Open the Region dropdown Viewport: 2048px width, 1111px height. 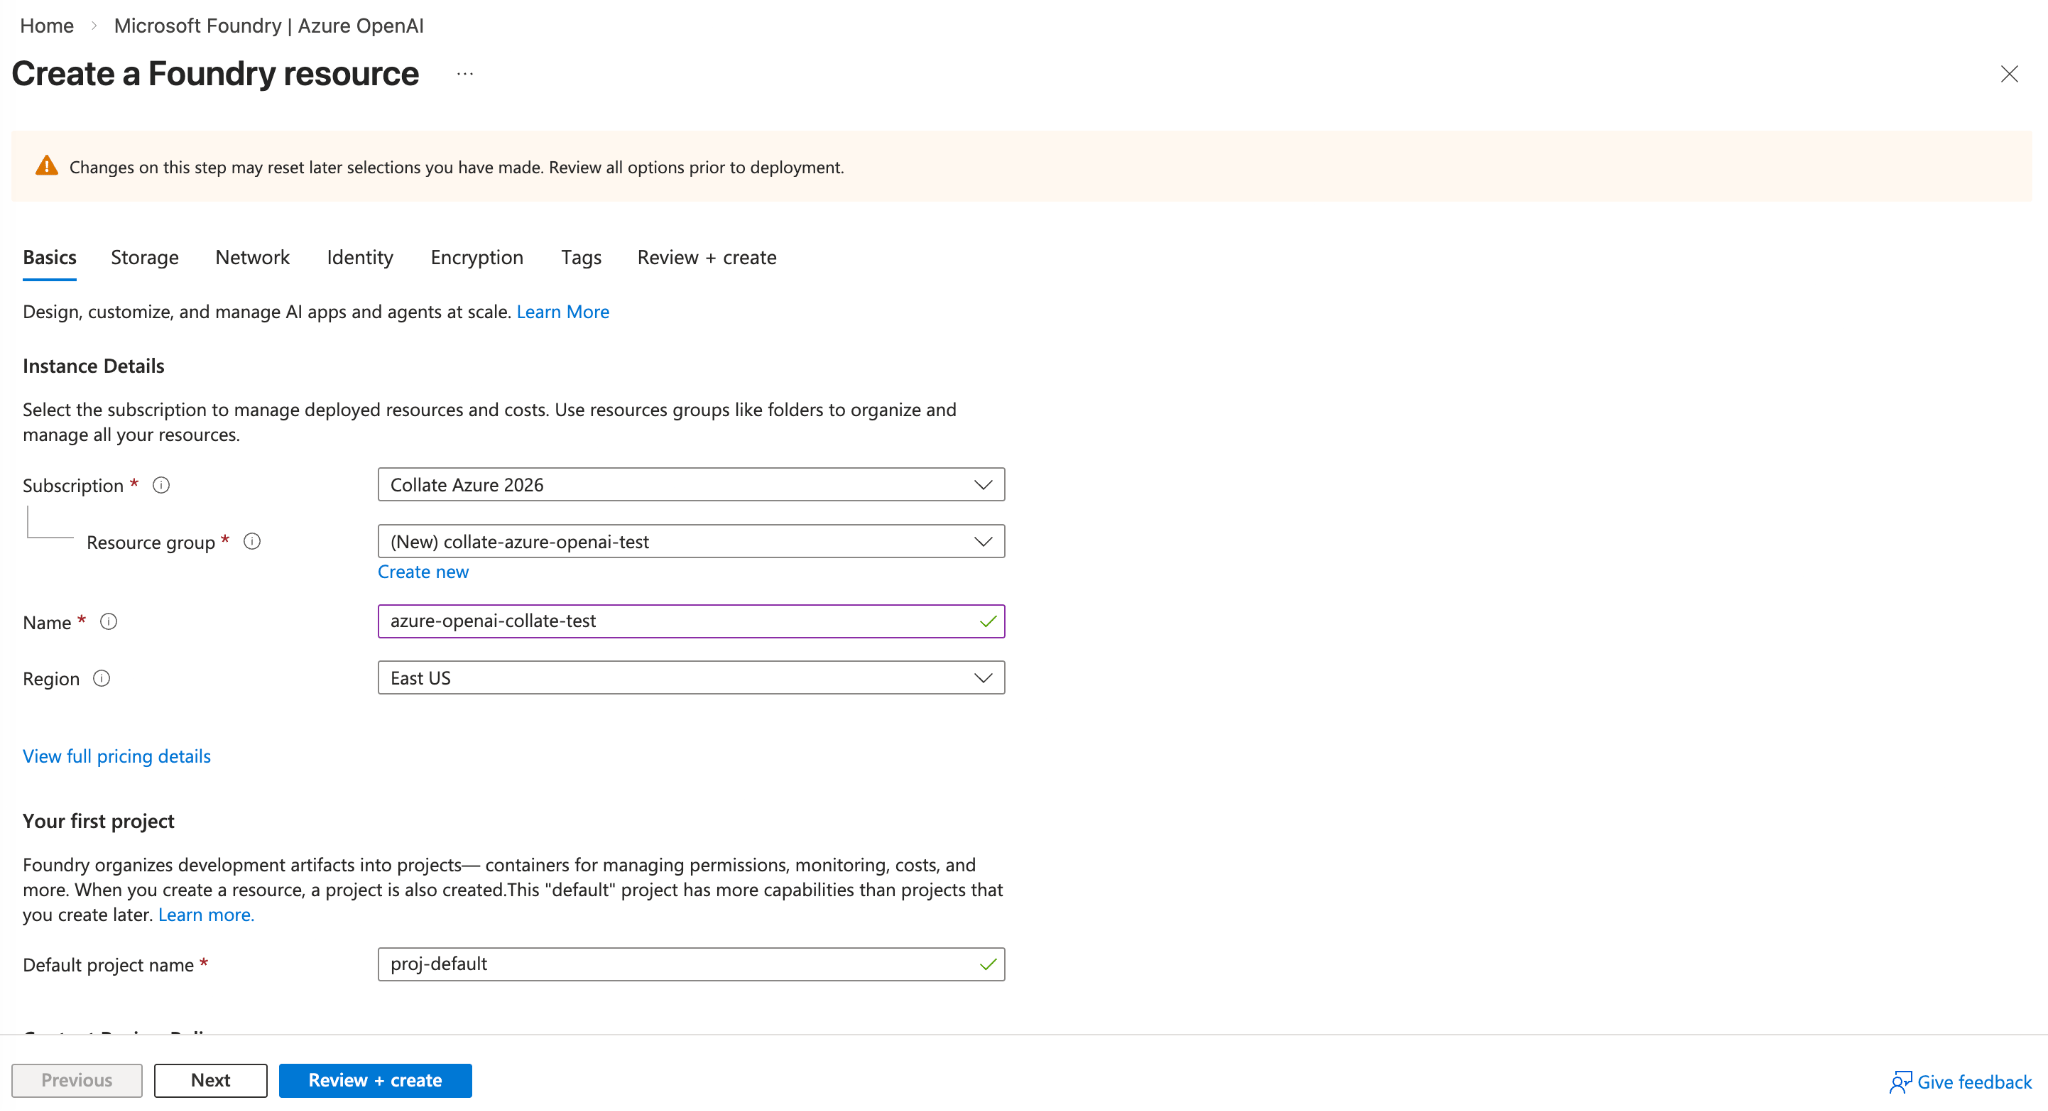click(x=691, y=678)
